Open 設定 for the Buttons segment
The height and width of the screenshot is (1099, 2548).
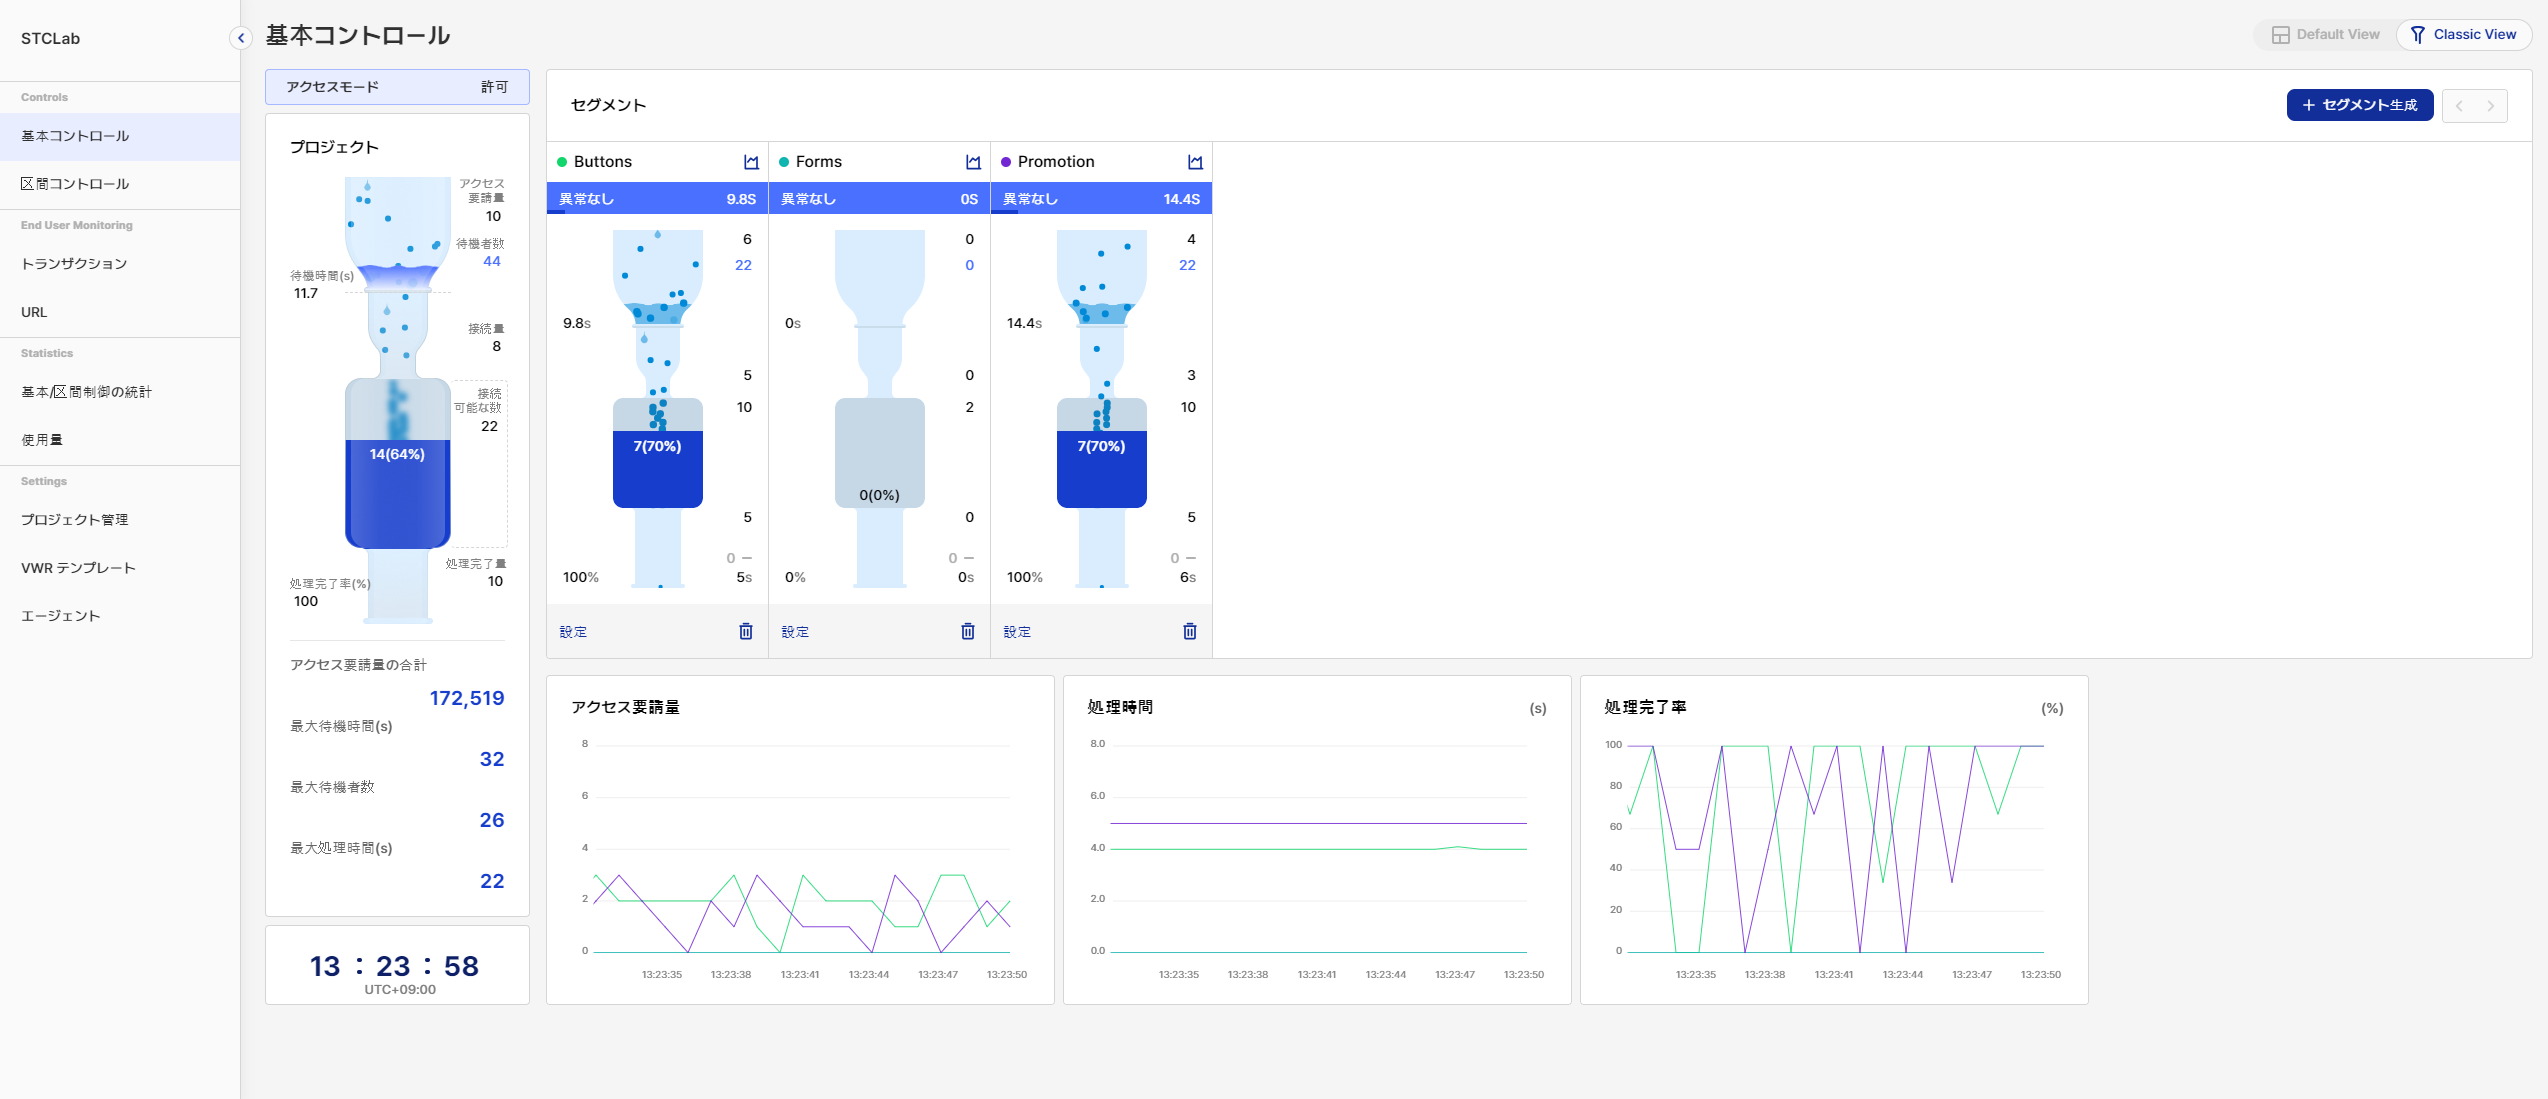(573, 632)
